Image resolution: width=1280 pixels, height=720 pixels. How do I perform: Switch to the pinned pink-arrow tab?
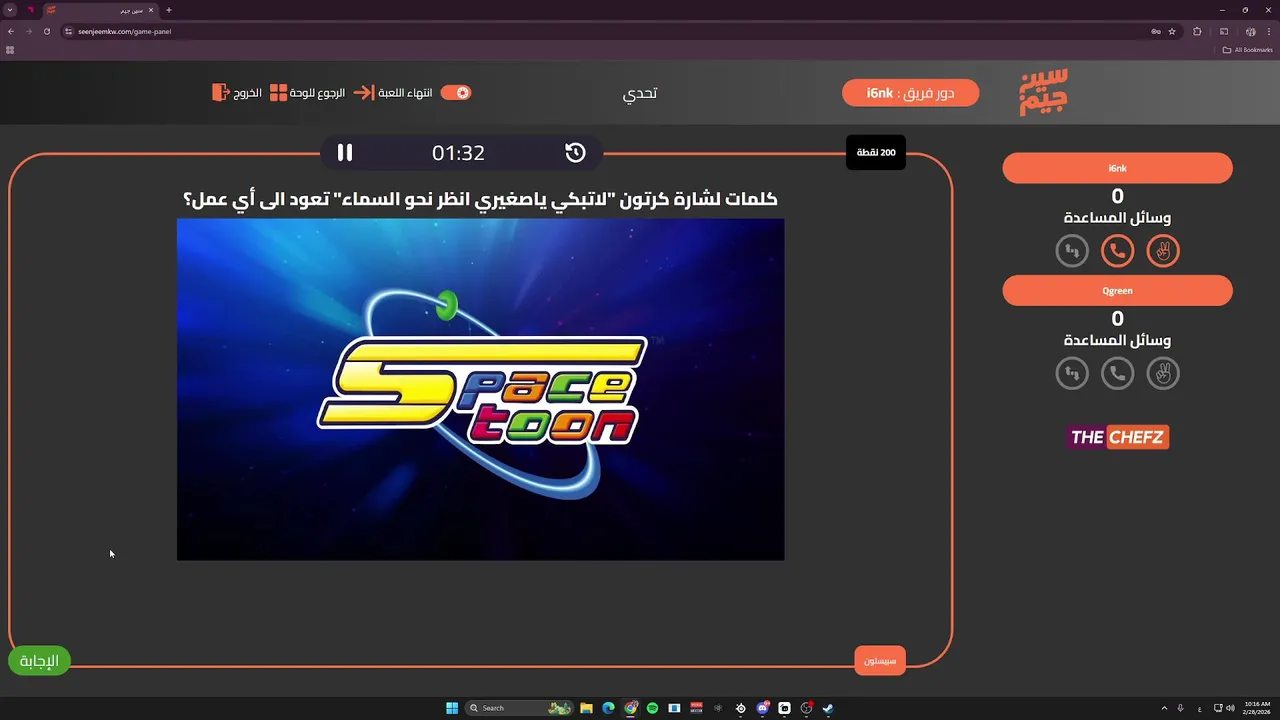pos(30,10)
